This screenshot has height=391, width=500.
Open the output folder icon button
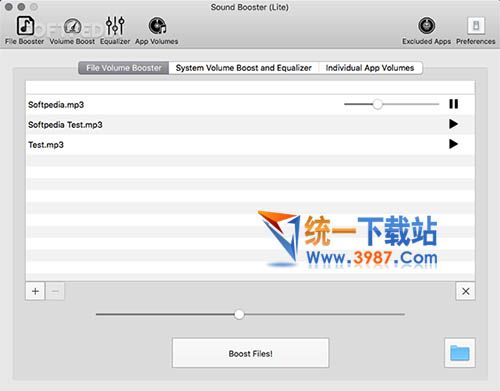(x=460, y=353)
